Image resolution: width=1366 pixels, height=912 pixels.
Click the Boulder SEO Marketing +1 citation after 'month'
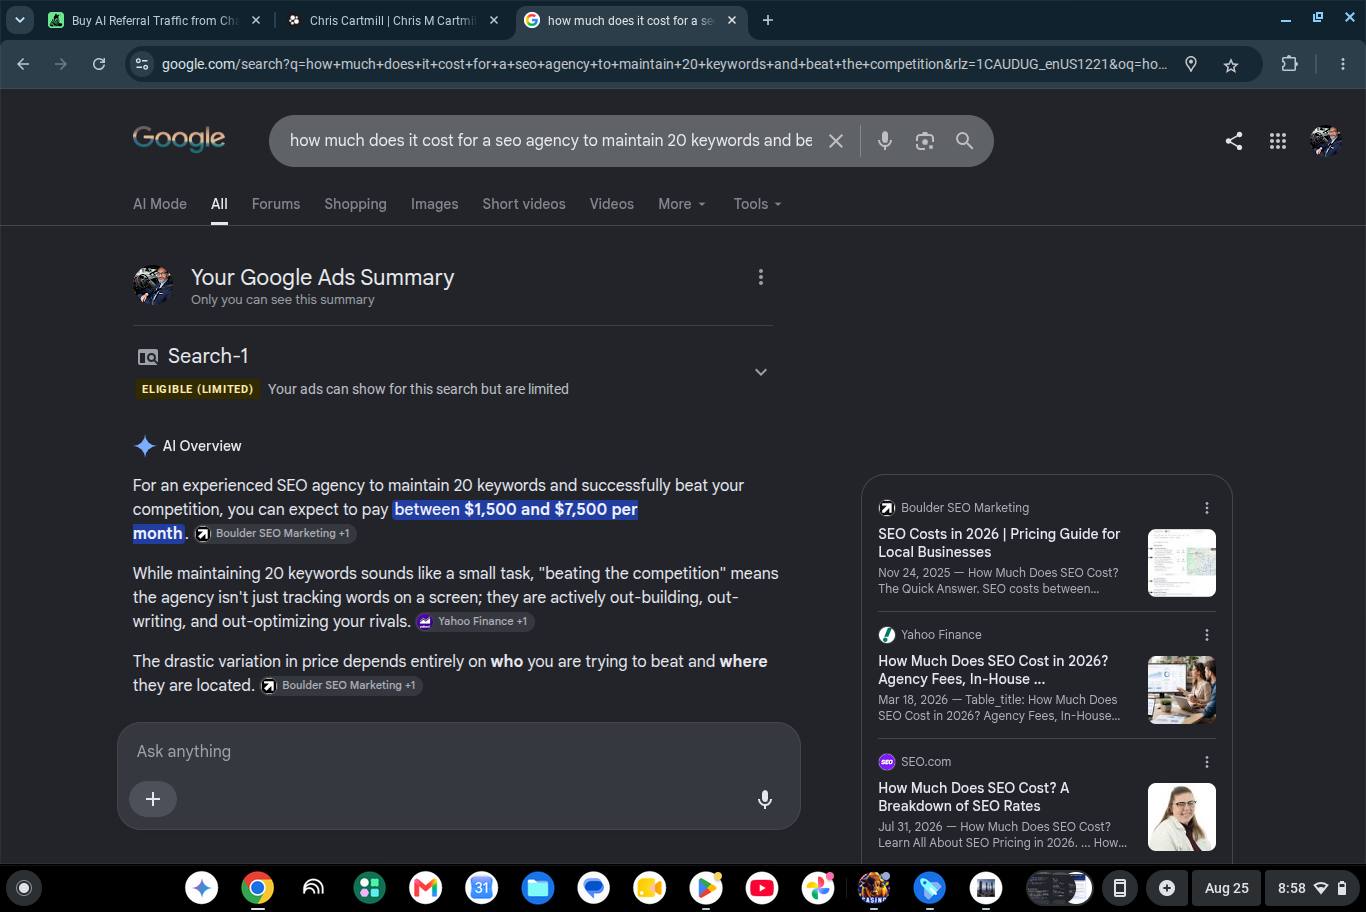[x=275, y=534]
